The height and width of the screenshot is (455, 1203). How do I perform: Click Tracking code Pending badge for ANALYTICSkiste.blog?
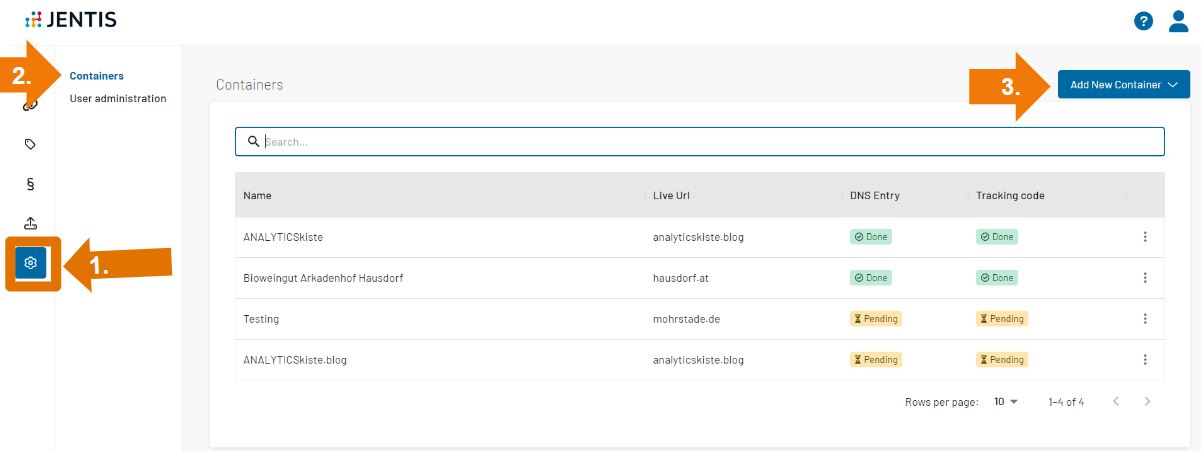[1002, 360]
